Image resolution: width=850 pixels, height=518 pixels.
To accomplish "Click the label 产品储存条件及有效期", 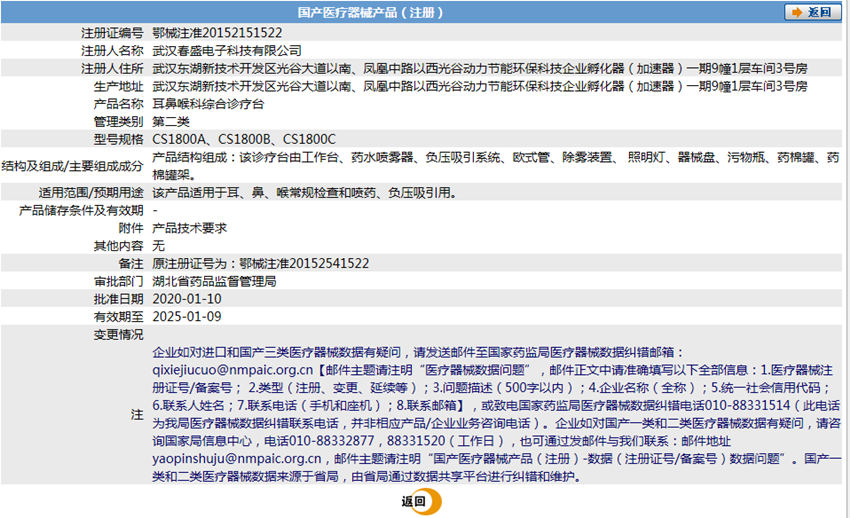I will [81, 211].
